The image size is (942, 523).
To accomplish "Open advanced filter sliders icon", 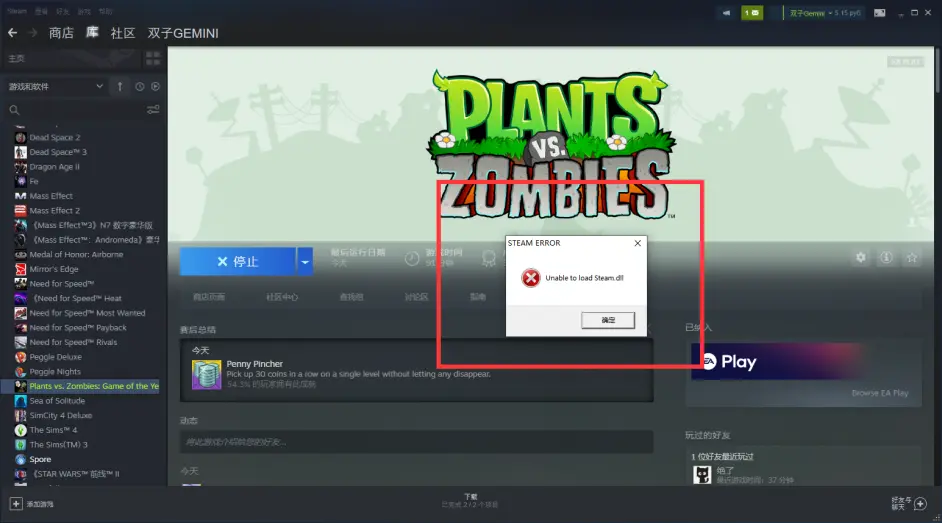I will click(x=153, y=110).
